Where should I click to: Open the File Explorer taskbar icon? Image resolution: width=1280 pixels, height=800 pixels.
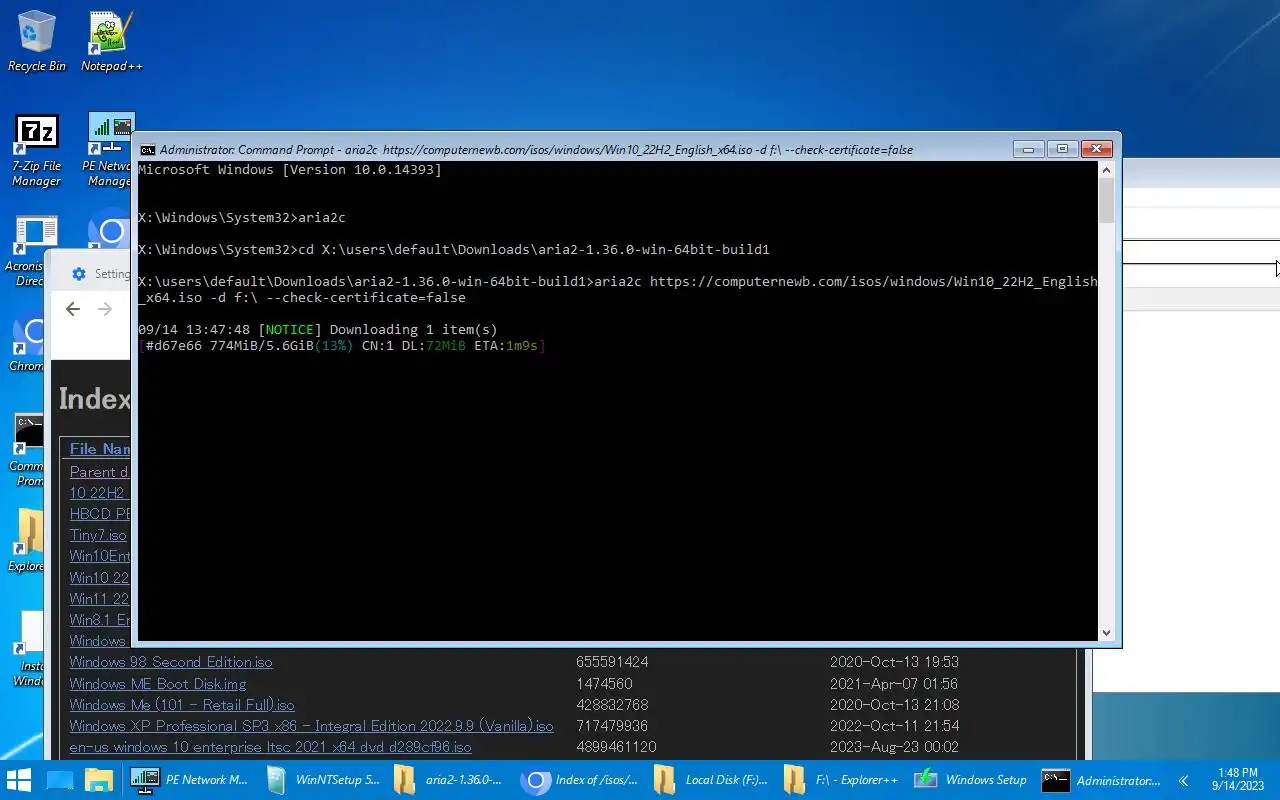(98, 780)
